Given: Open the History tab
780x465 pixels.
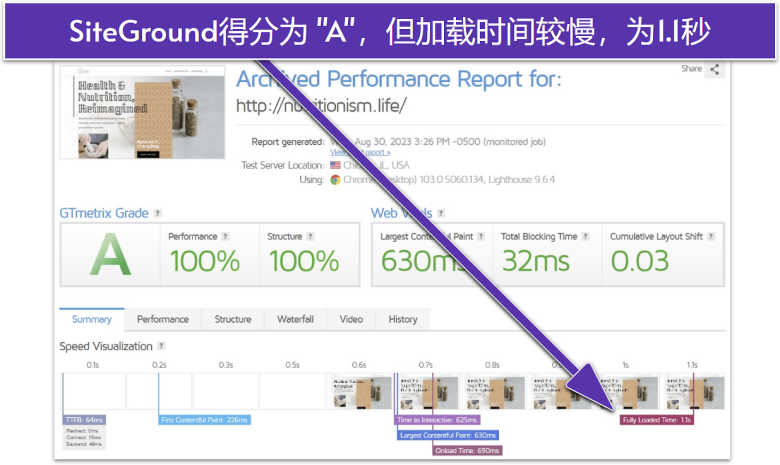Looking at the screenshot, I should [403, 319].
